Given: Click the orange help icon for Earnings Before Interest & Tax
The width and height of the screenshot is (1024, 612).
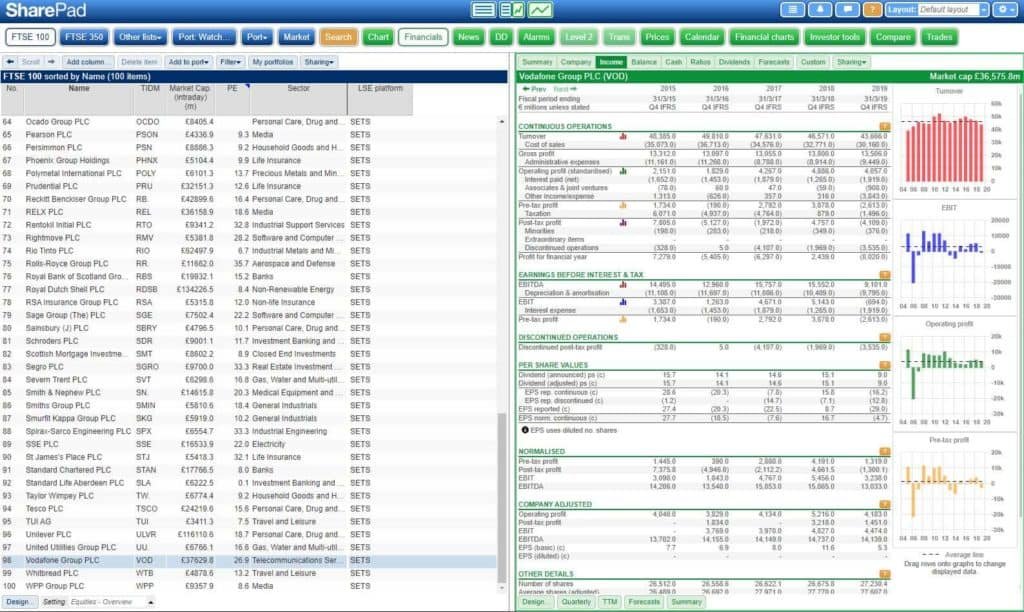Looking at the screenshot, I should pyautogui.click(x=885, y=275).
